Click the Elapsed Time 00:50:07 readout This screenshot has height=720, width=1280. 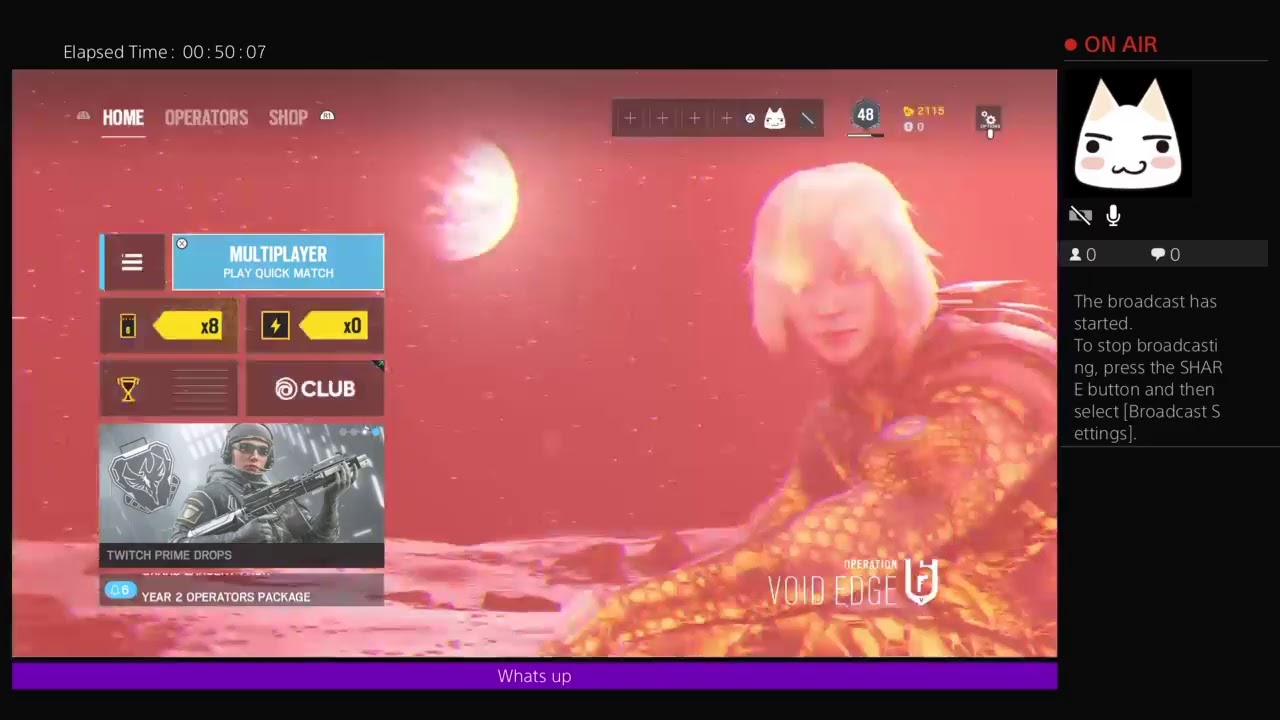point(165,52)
